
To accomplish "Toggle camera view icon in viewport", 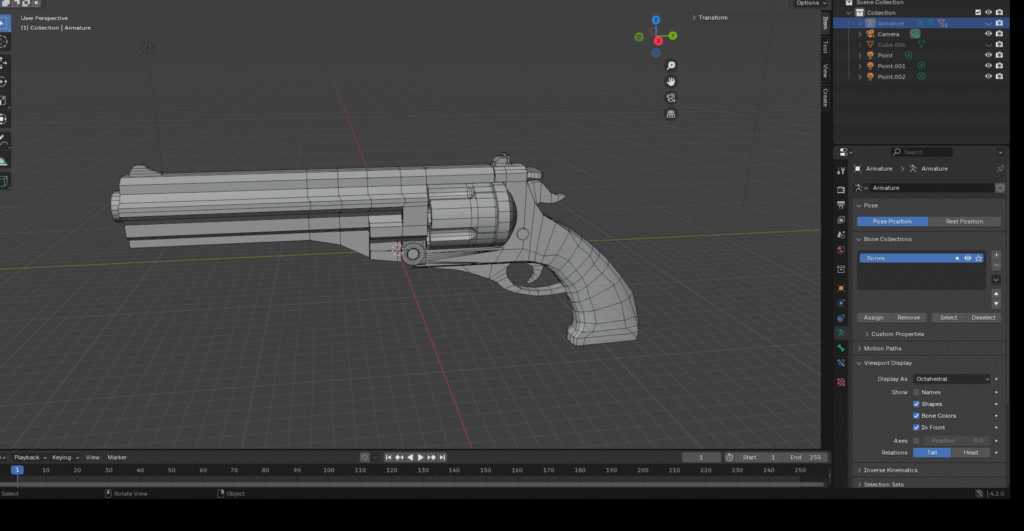I will 670,97.
